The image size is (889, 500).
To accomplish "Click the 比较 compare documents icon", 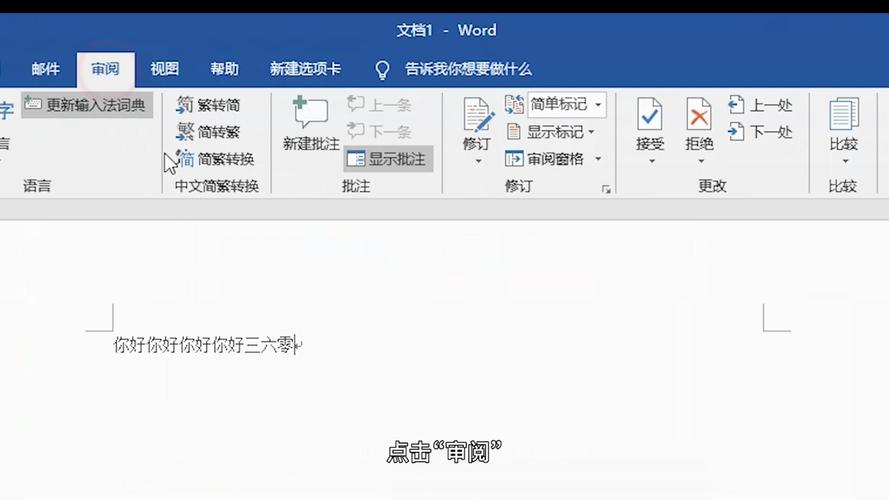I will [844, 114].
